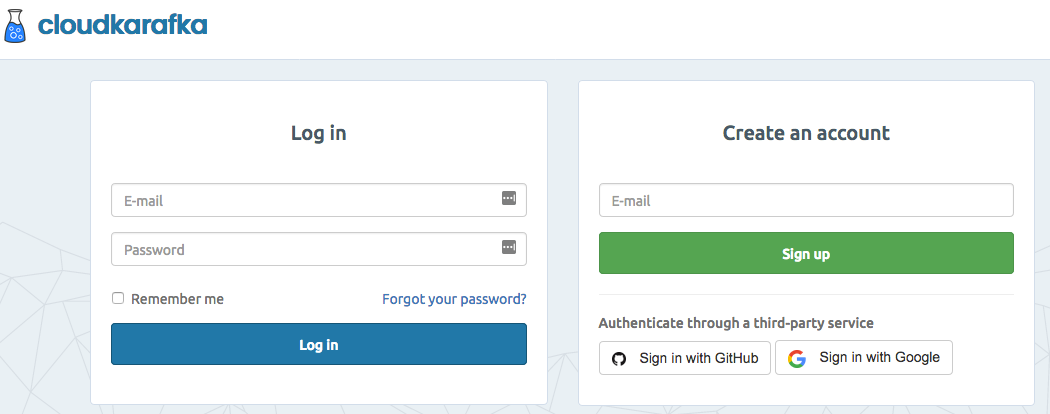Click the Google G logo icon
1050x414 pixels.
coord(797,358)
